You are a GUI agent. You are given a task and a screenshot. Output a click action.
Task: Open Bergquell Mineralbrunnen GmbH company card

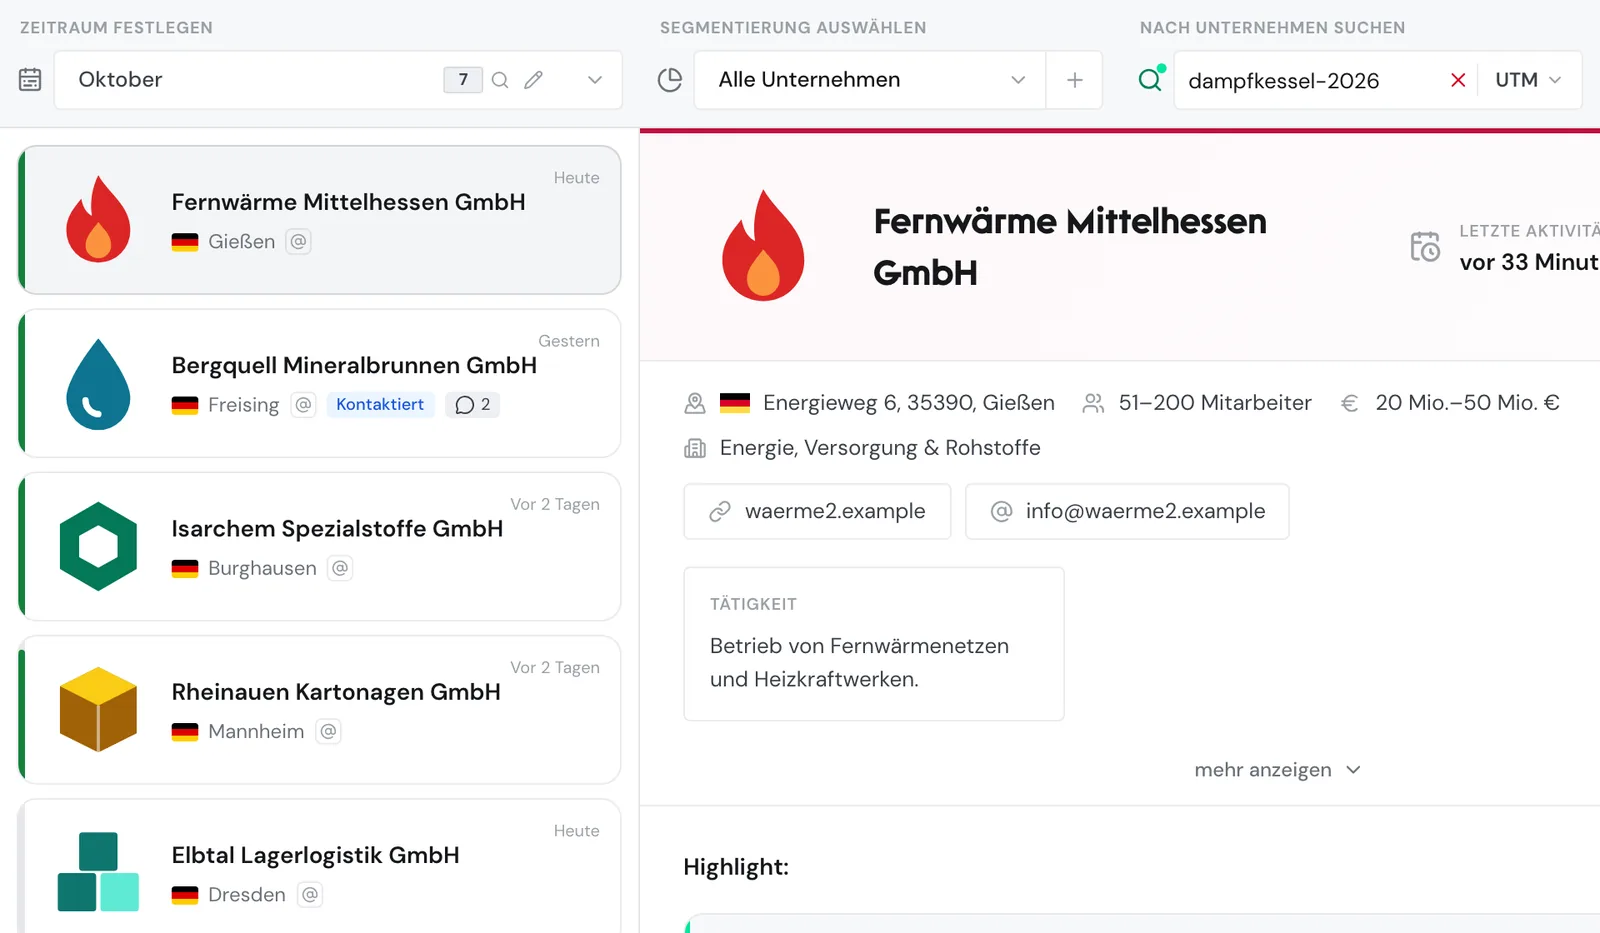tap(320, 383)
